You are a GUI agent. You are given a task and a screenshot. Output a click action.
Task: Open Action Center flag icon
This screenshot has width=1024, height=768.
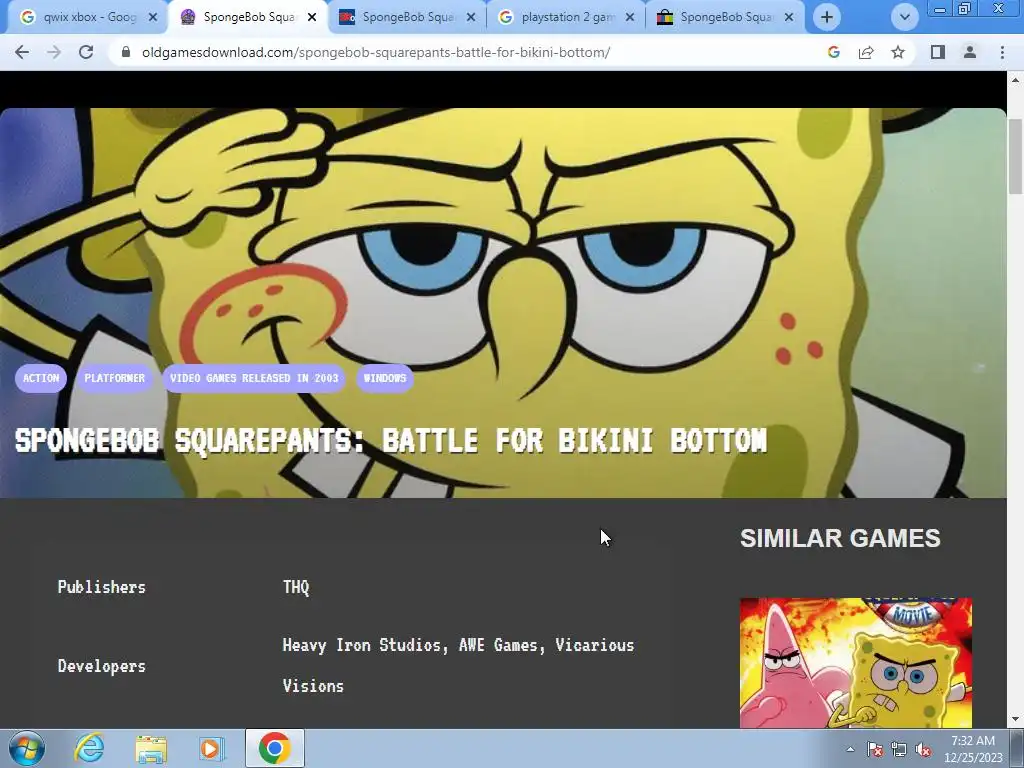875,750
